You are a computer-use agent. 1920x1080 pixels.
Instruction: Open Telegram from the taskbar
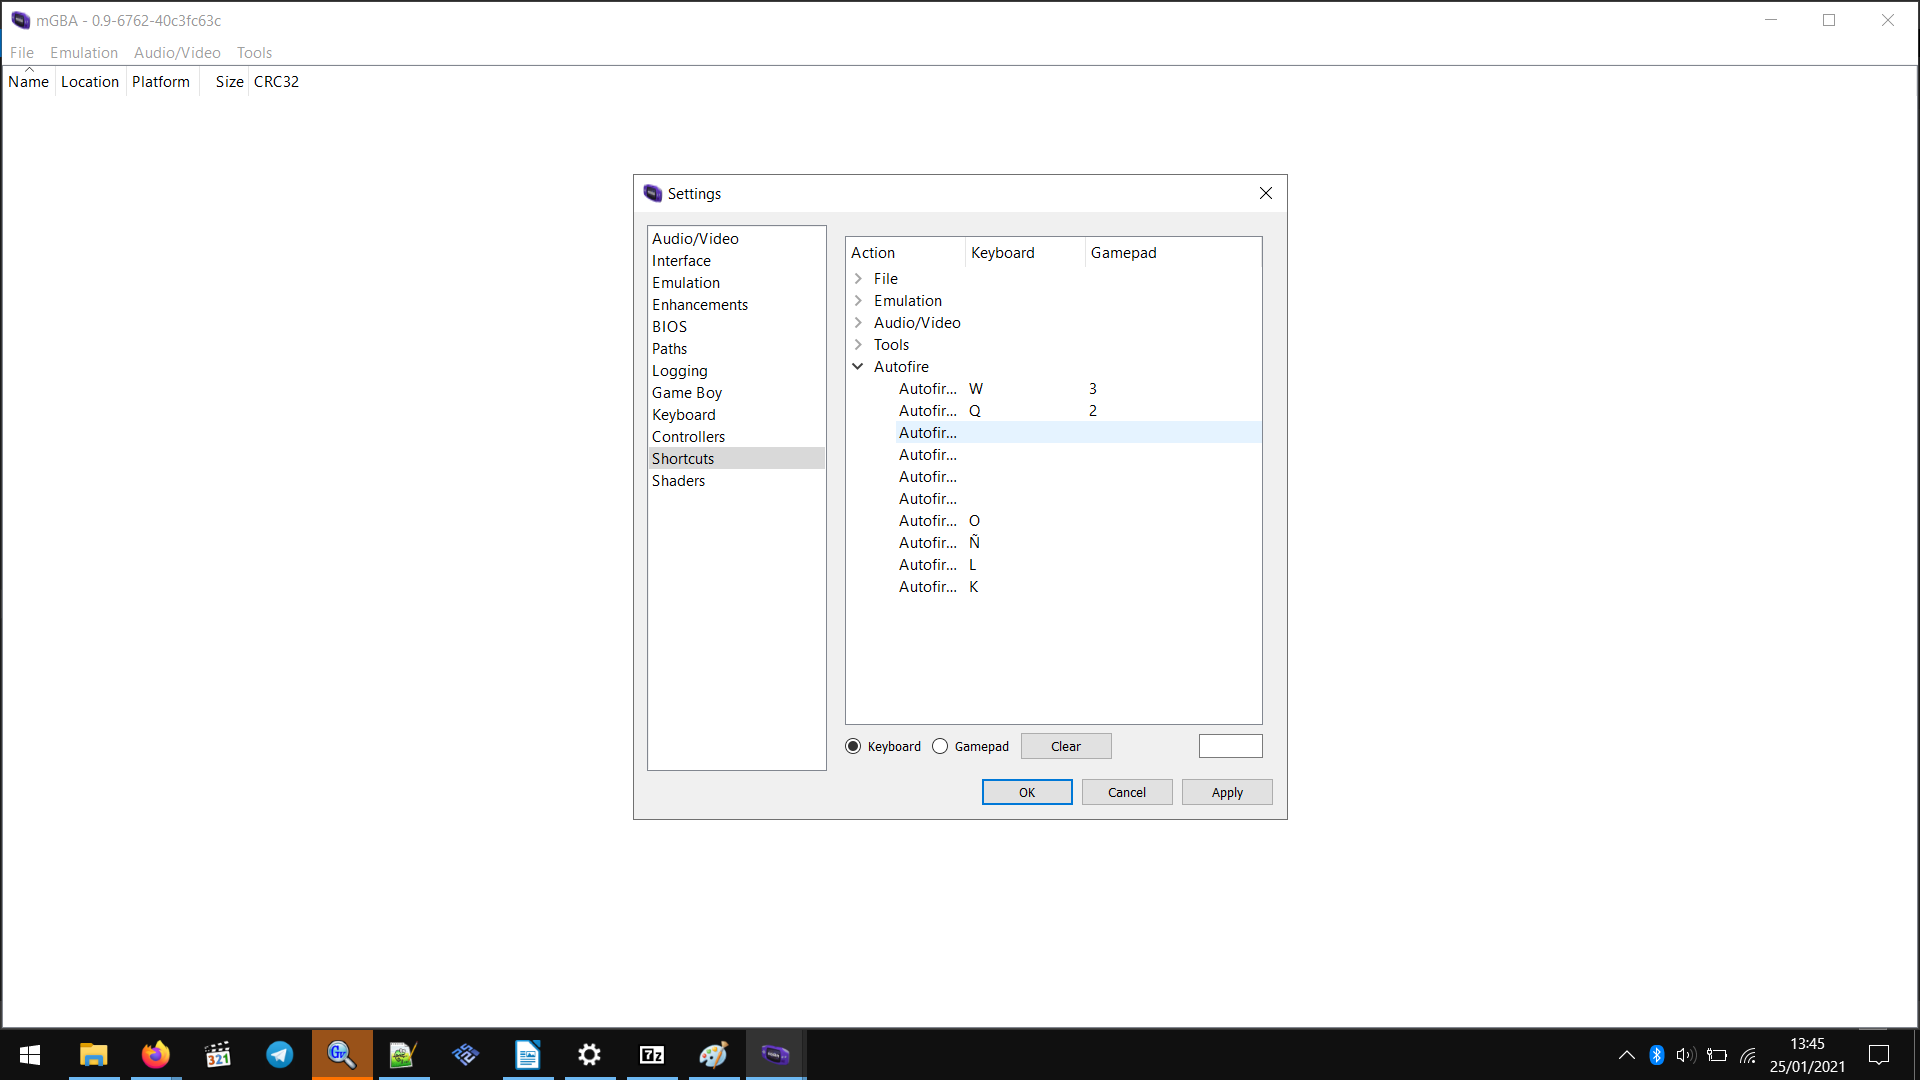280,1054
